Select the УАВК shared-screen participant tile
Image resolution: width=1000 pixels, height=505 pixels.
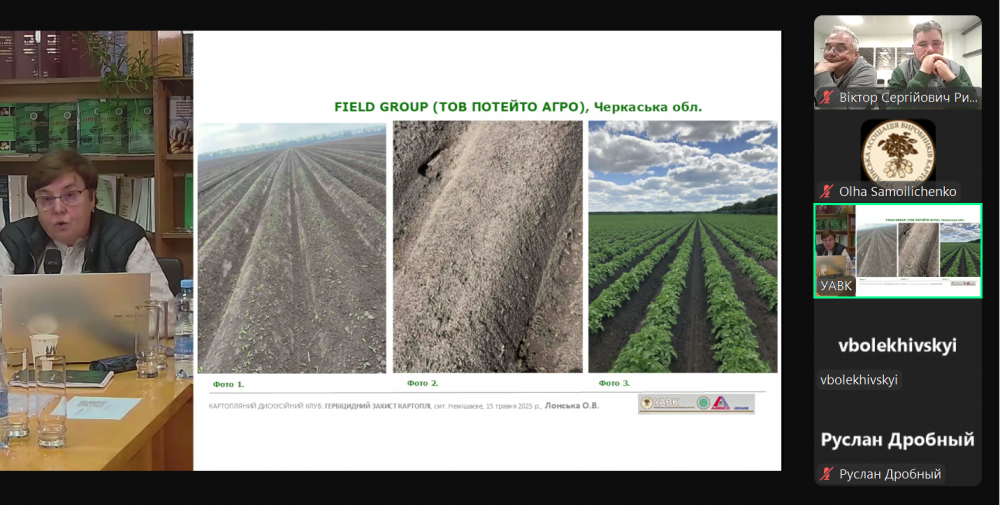(x=897, y=251)
